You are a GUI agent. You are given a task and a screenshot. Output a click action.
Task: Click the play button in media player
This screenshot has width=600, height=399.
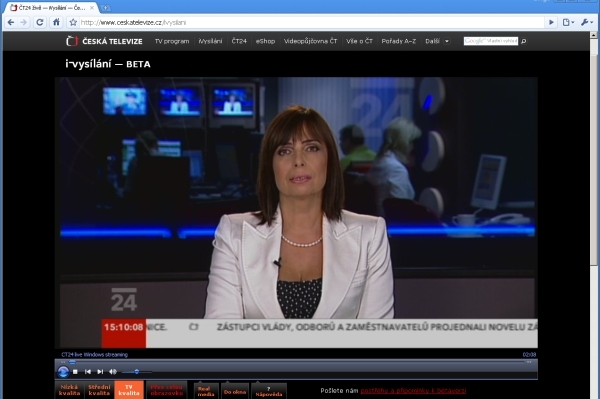63,371
